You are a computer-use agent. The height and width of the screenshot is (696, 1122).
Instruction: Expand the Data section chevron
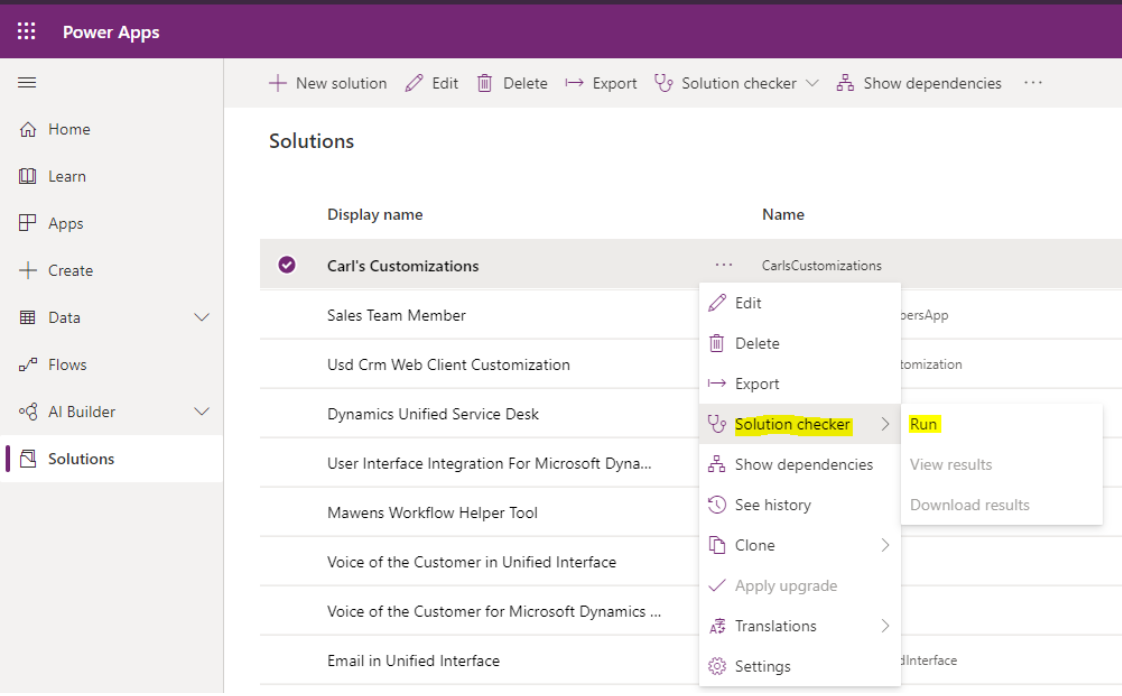pos(201,317)
